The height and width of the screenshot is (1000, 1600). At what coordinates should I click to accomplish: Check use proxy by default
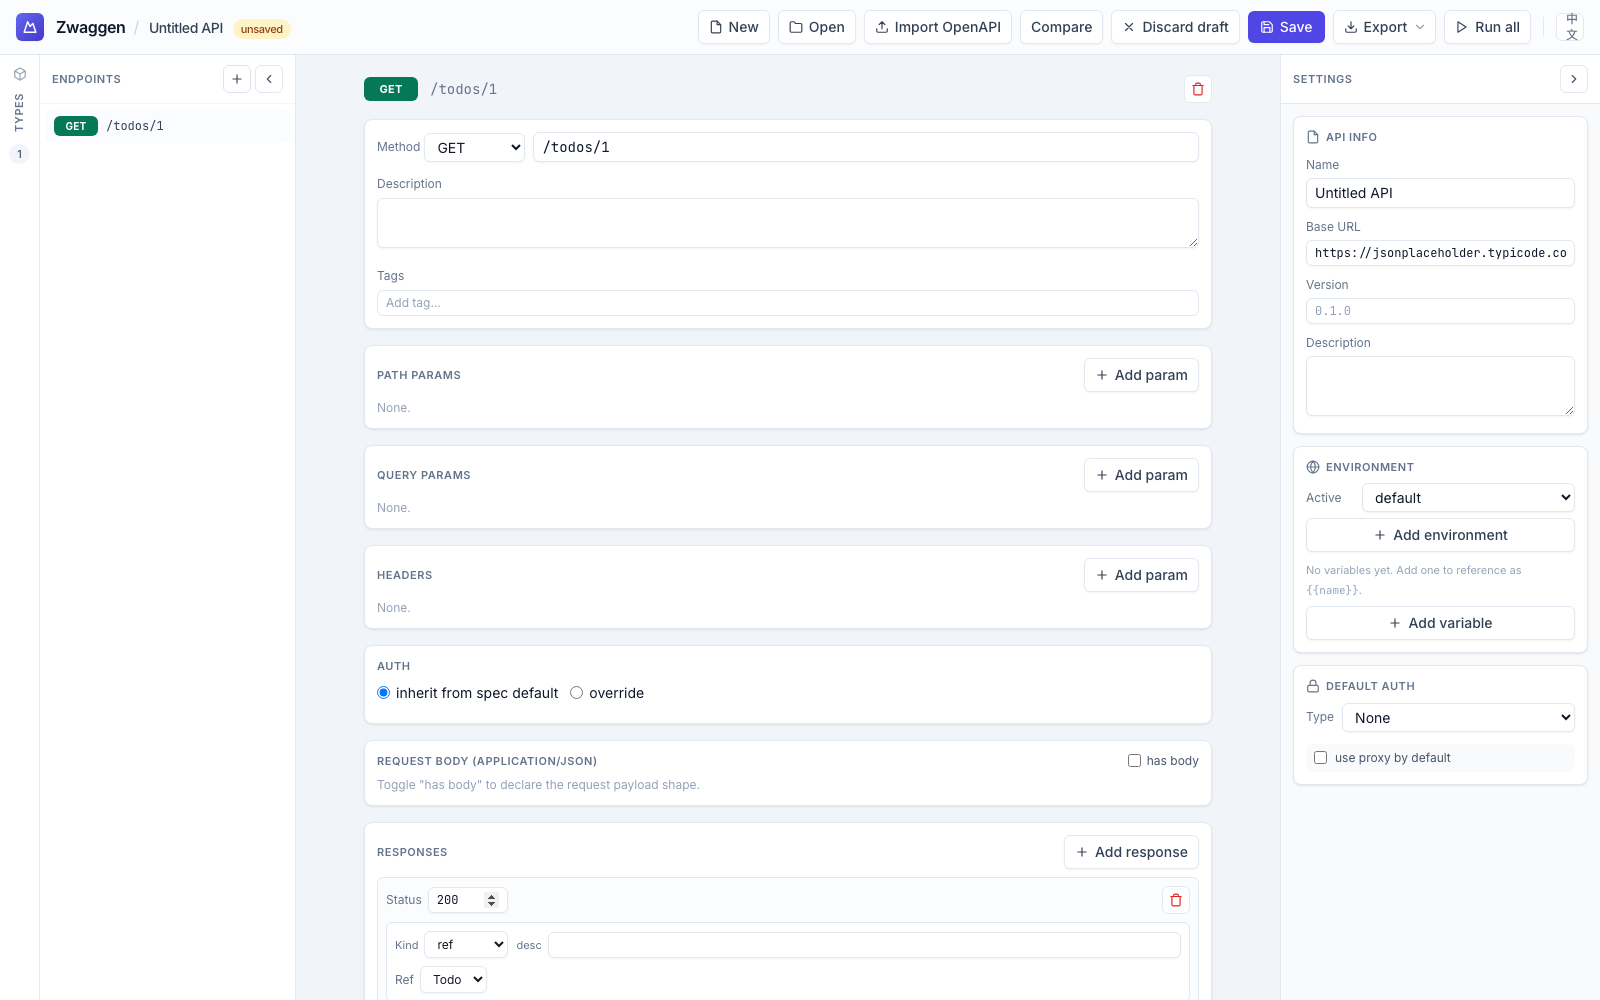pos(1320,757)
